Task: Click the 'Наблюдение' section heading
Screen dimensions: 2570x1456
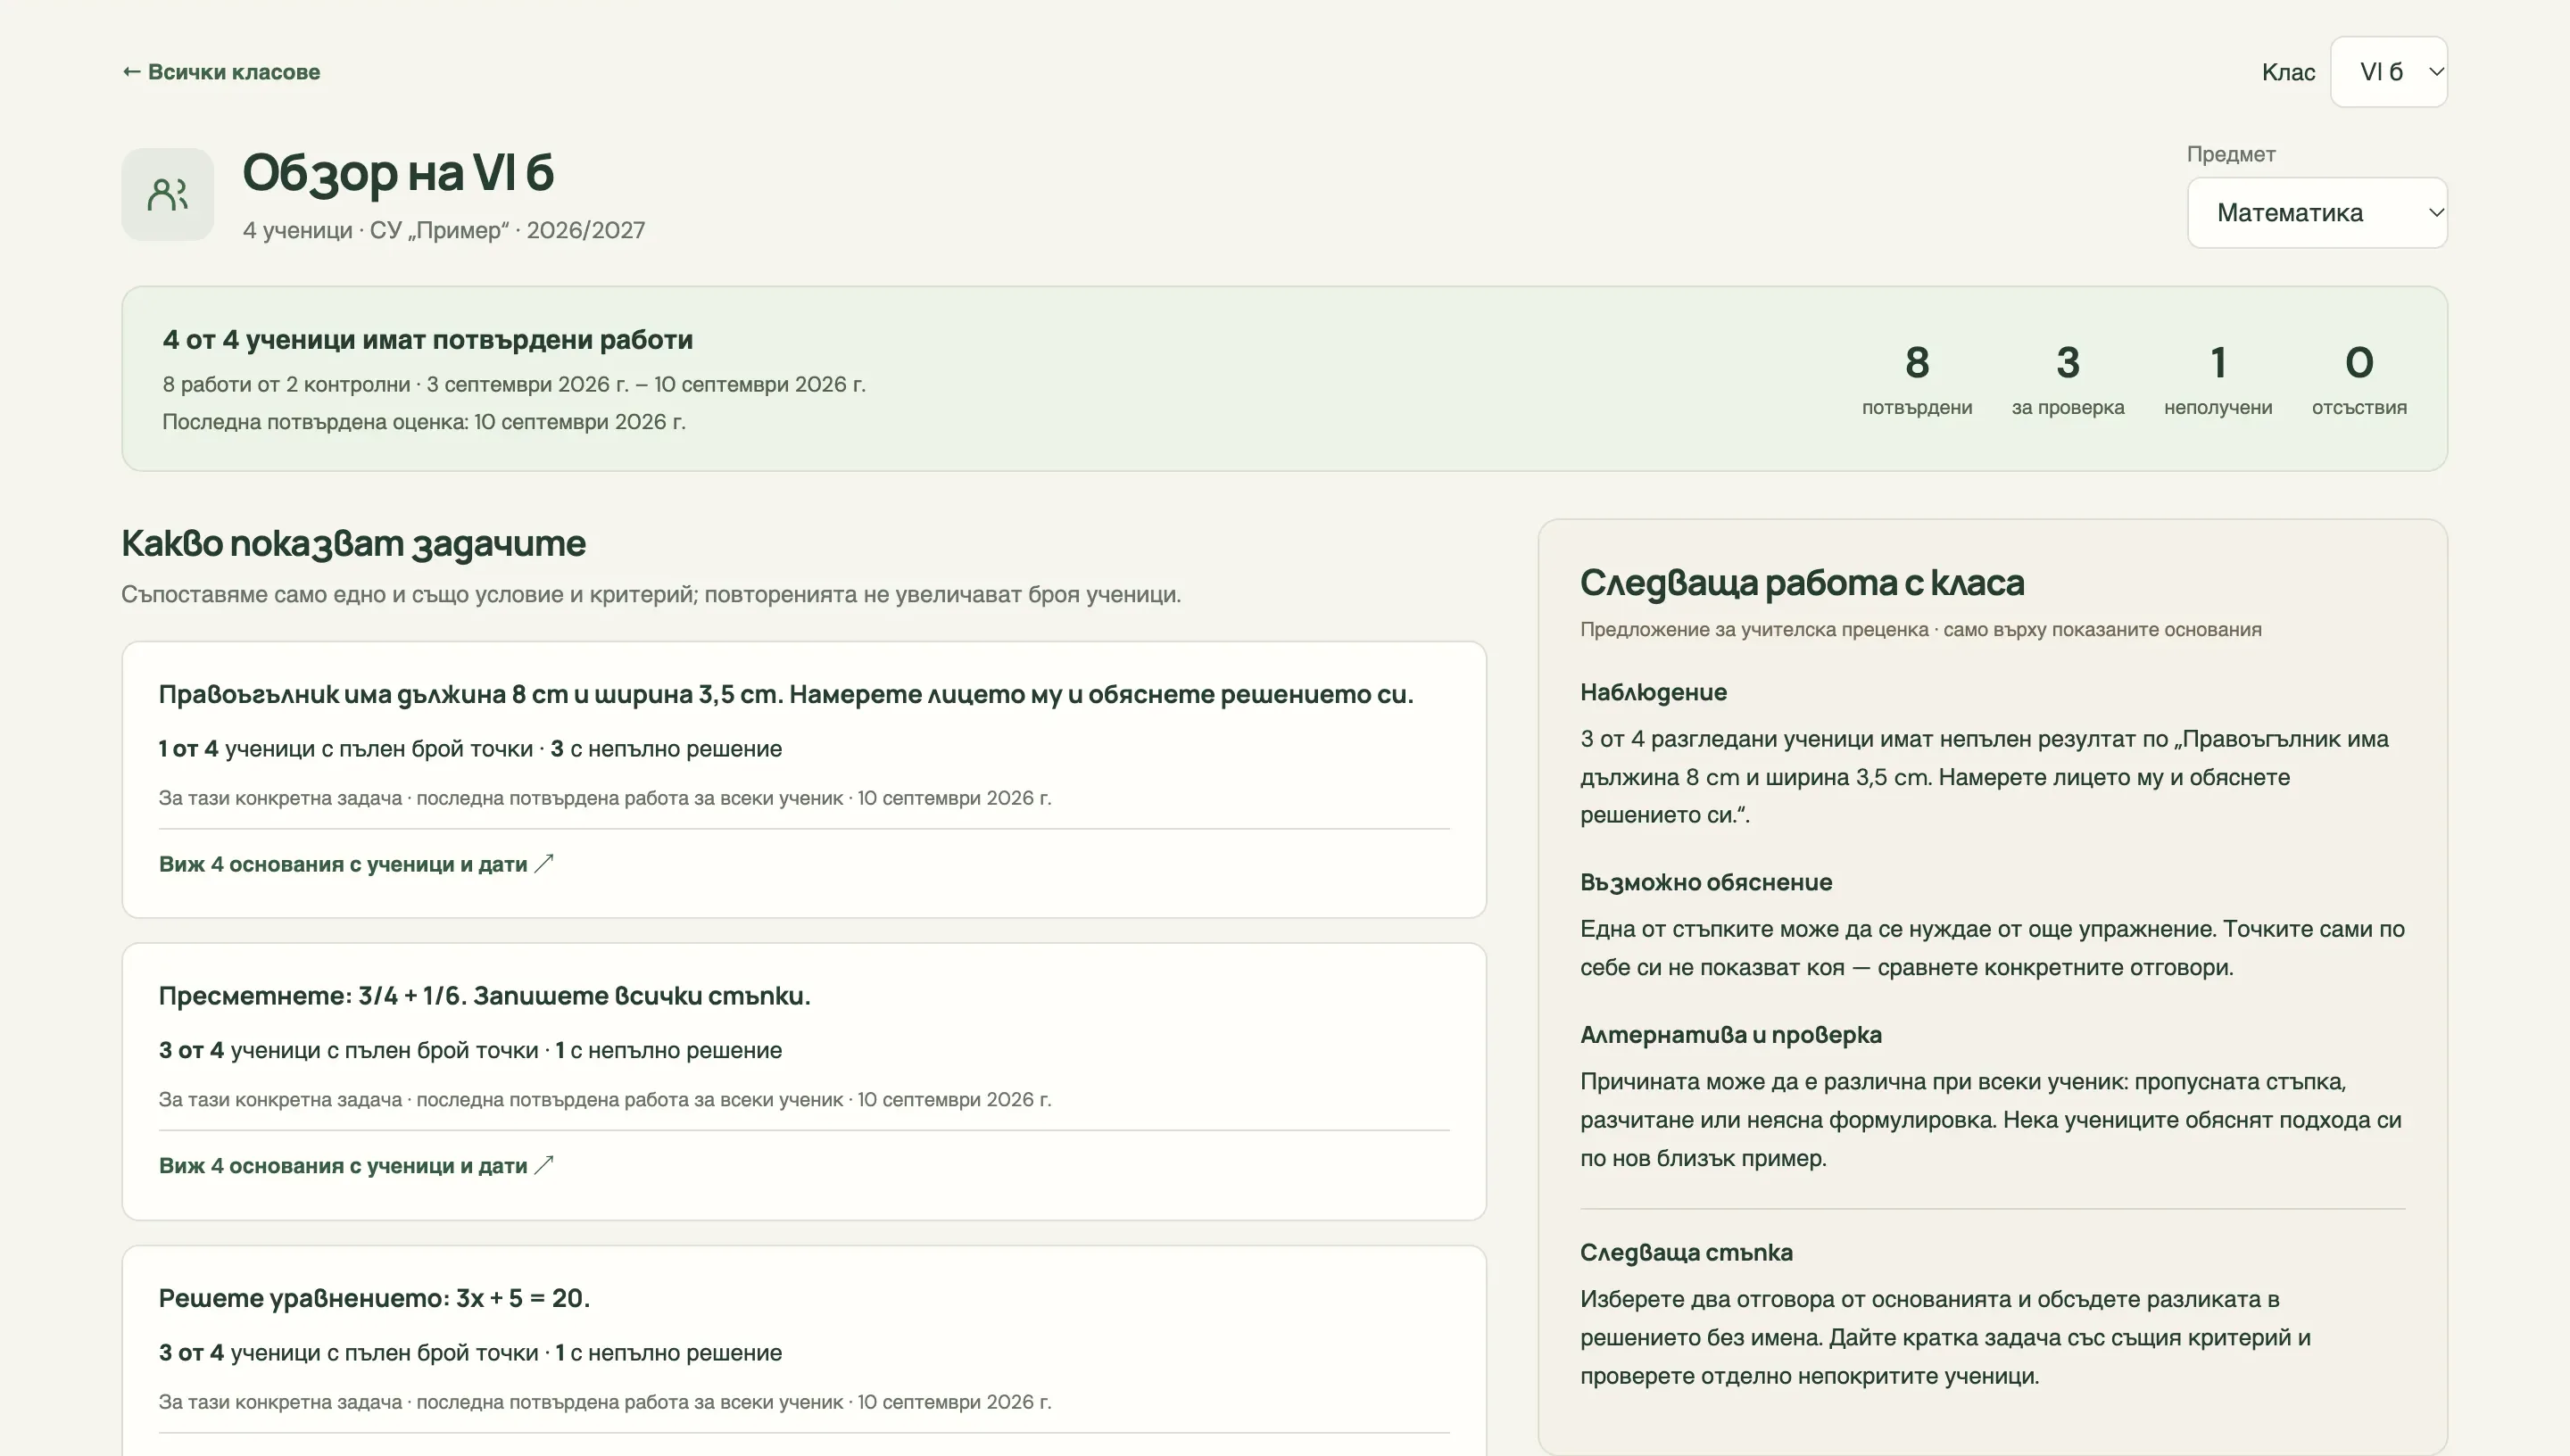Action: 1653,692
